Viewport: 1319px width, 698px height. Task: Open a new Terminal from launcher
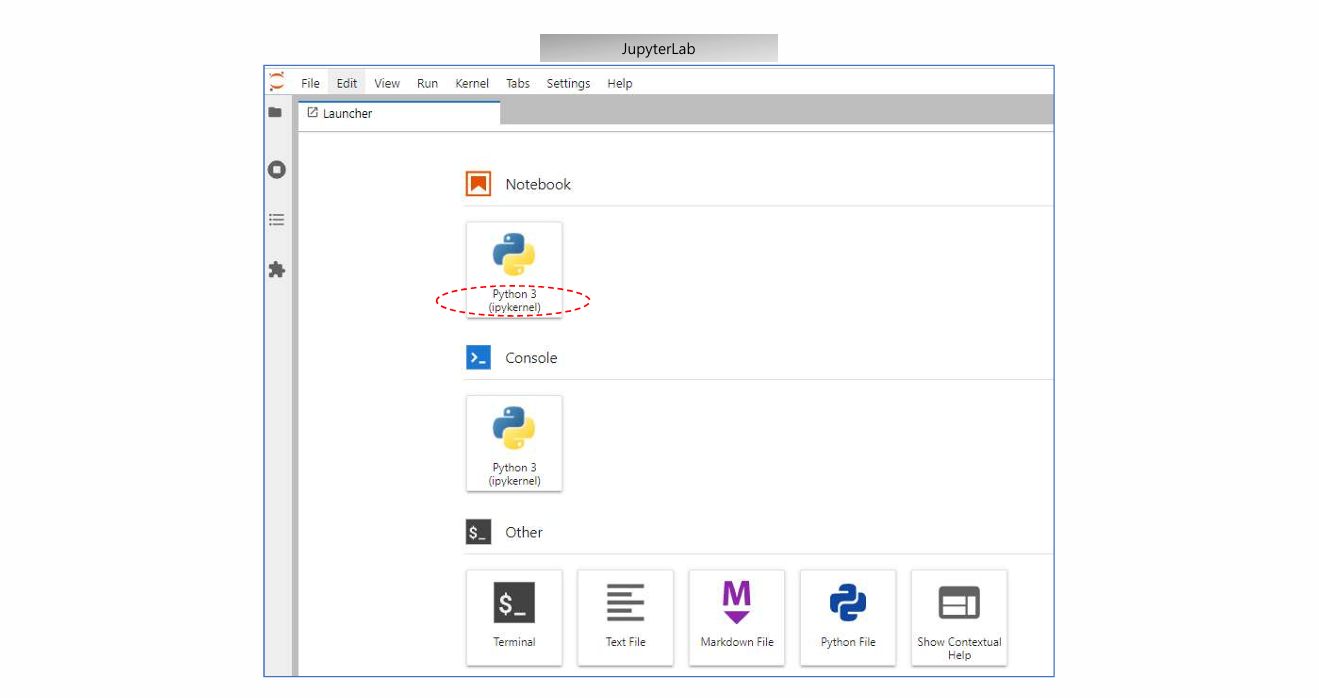point(514,617)
